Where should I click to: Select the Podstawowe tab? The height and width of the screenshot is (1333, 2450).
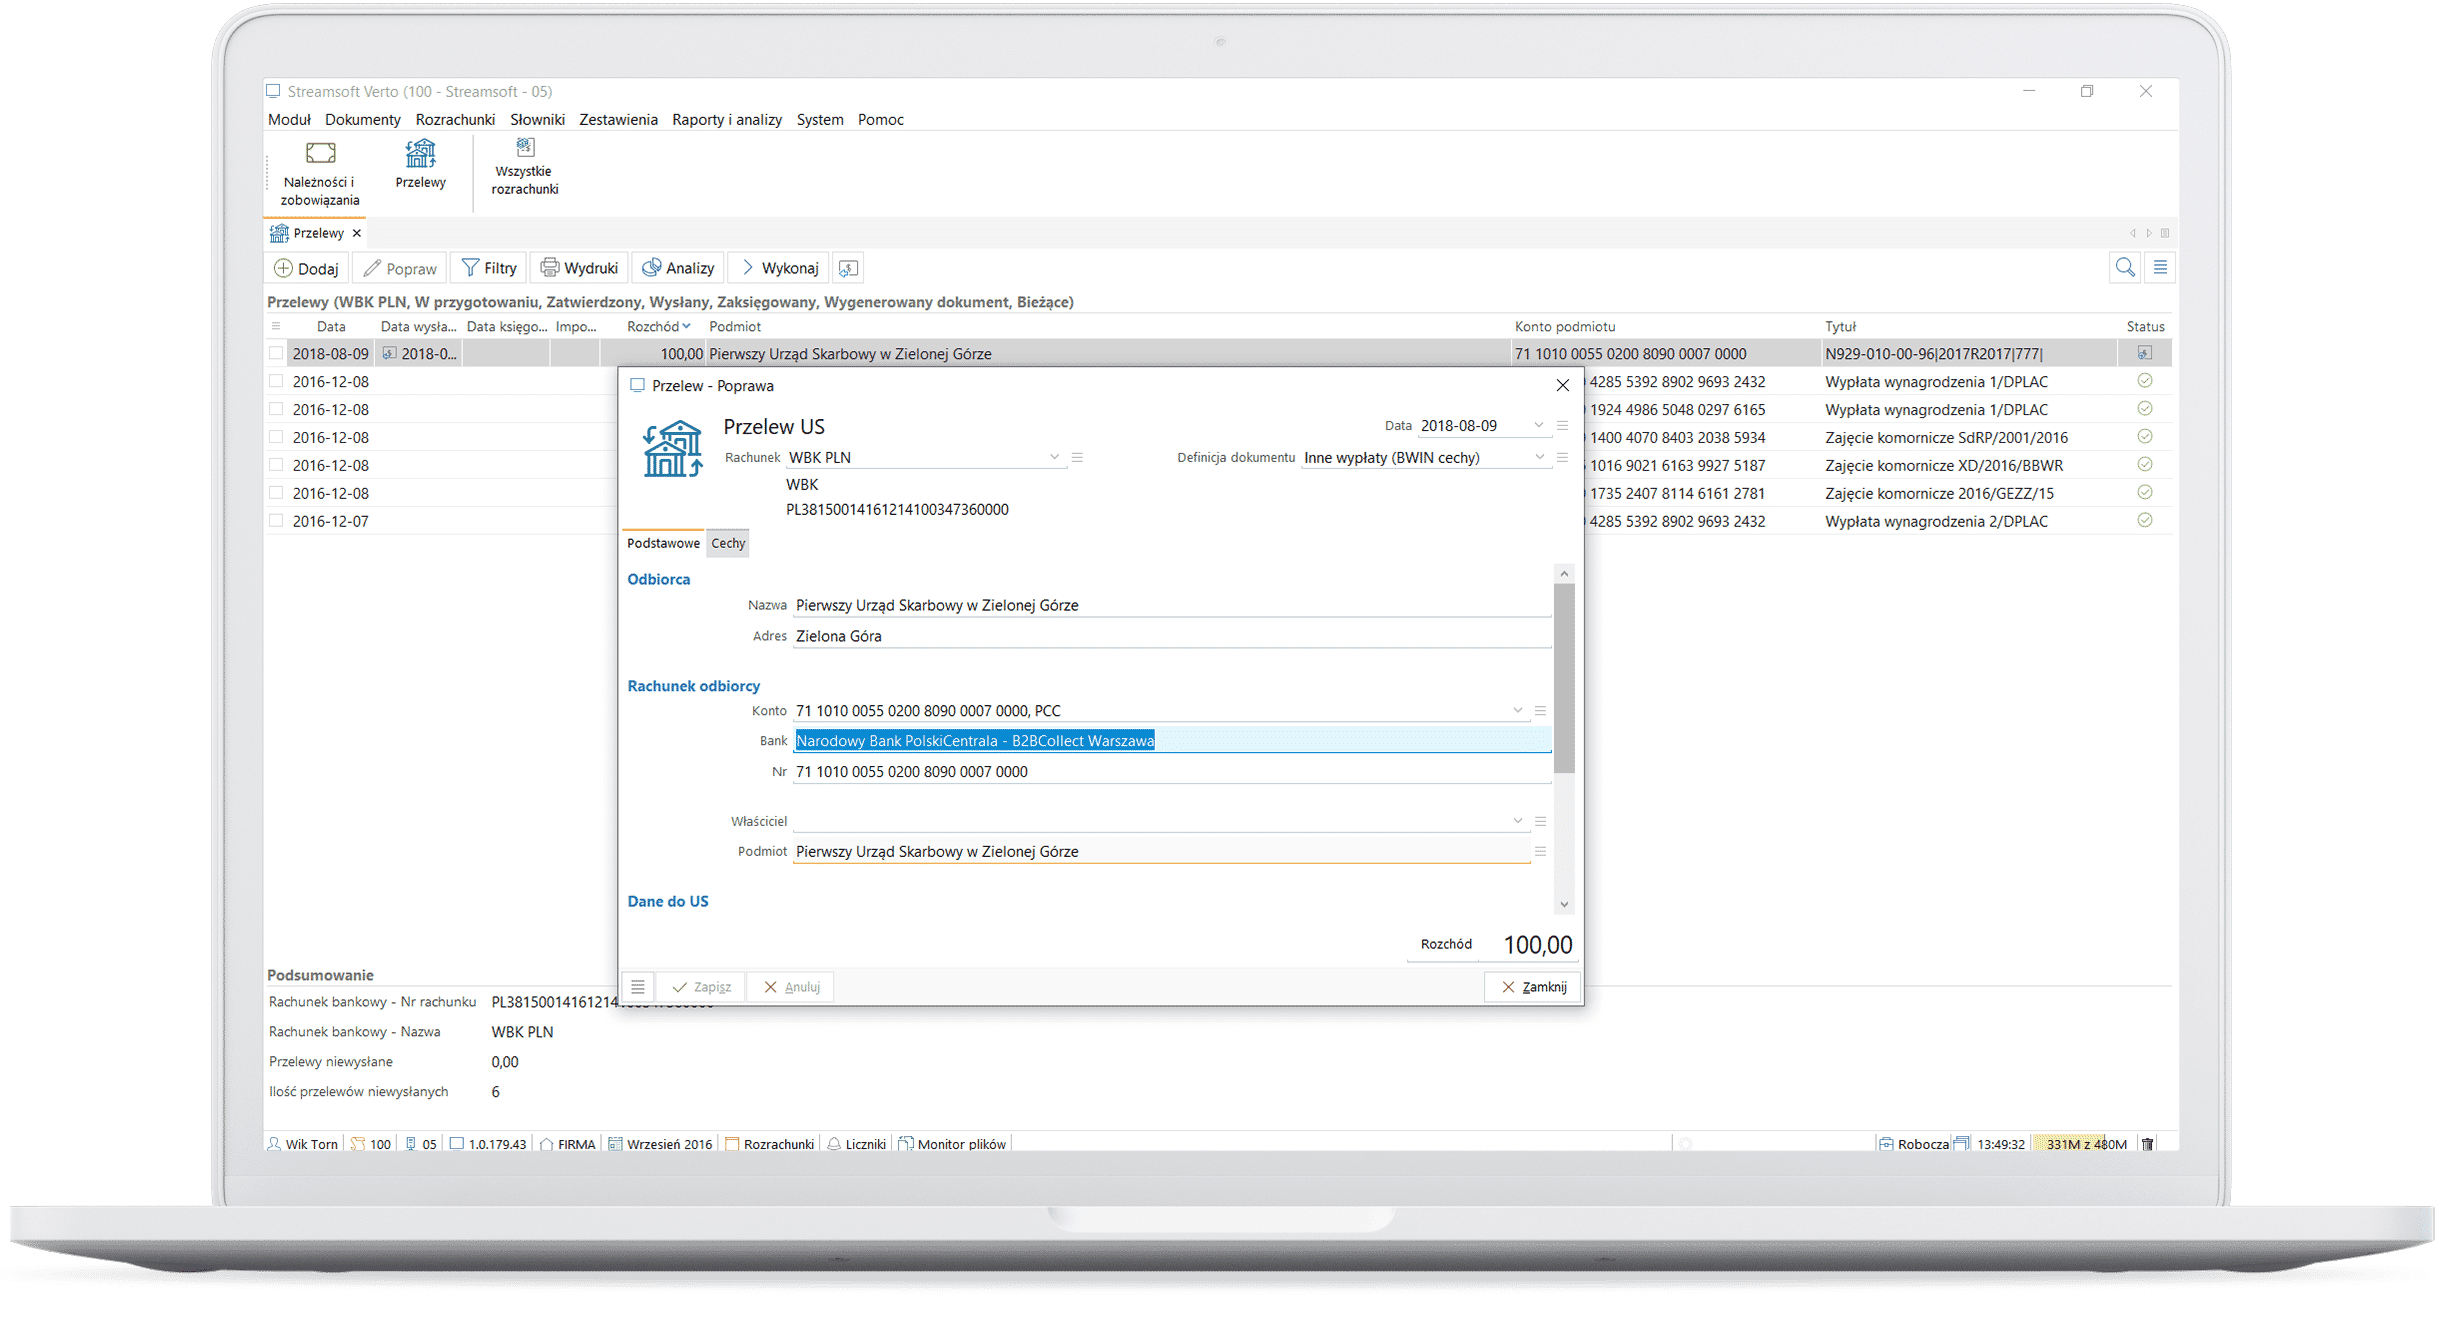coord(663,543)
